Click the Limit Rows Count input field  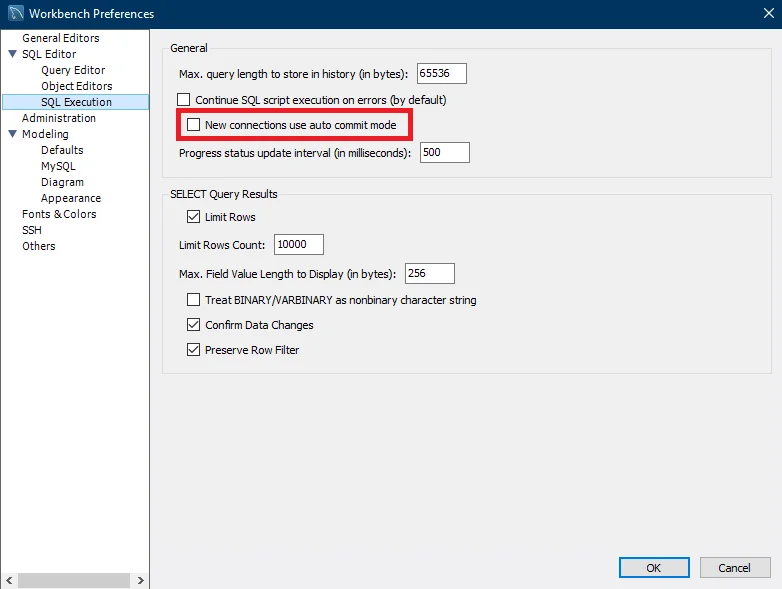click(x=298, y=245)
